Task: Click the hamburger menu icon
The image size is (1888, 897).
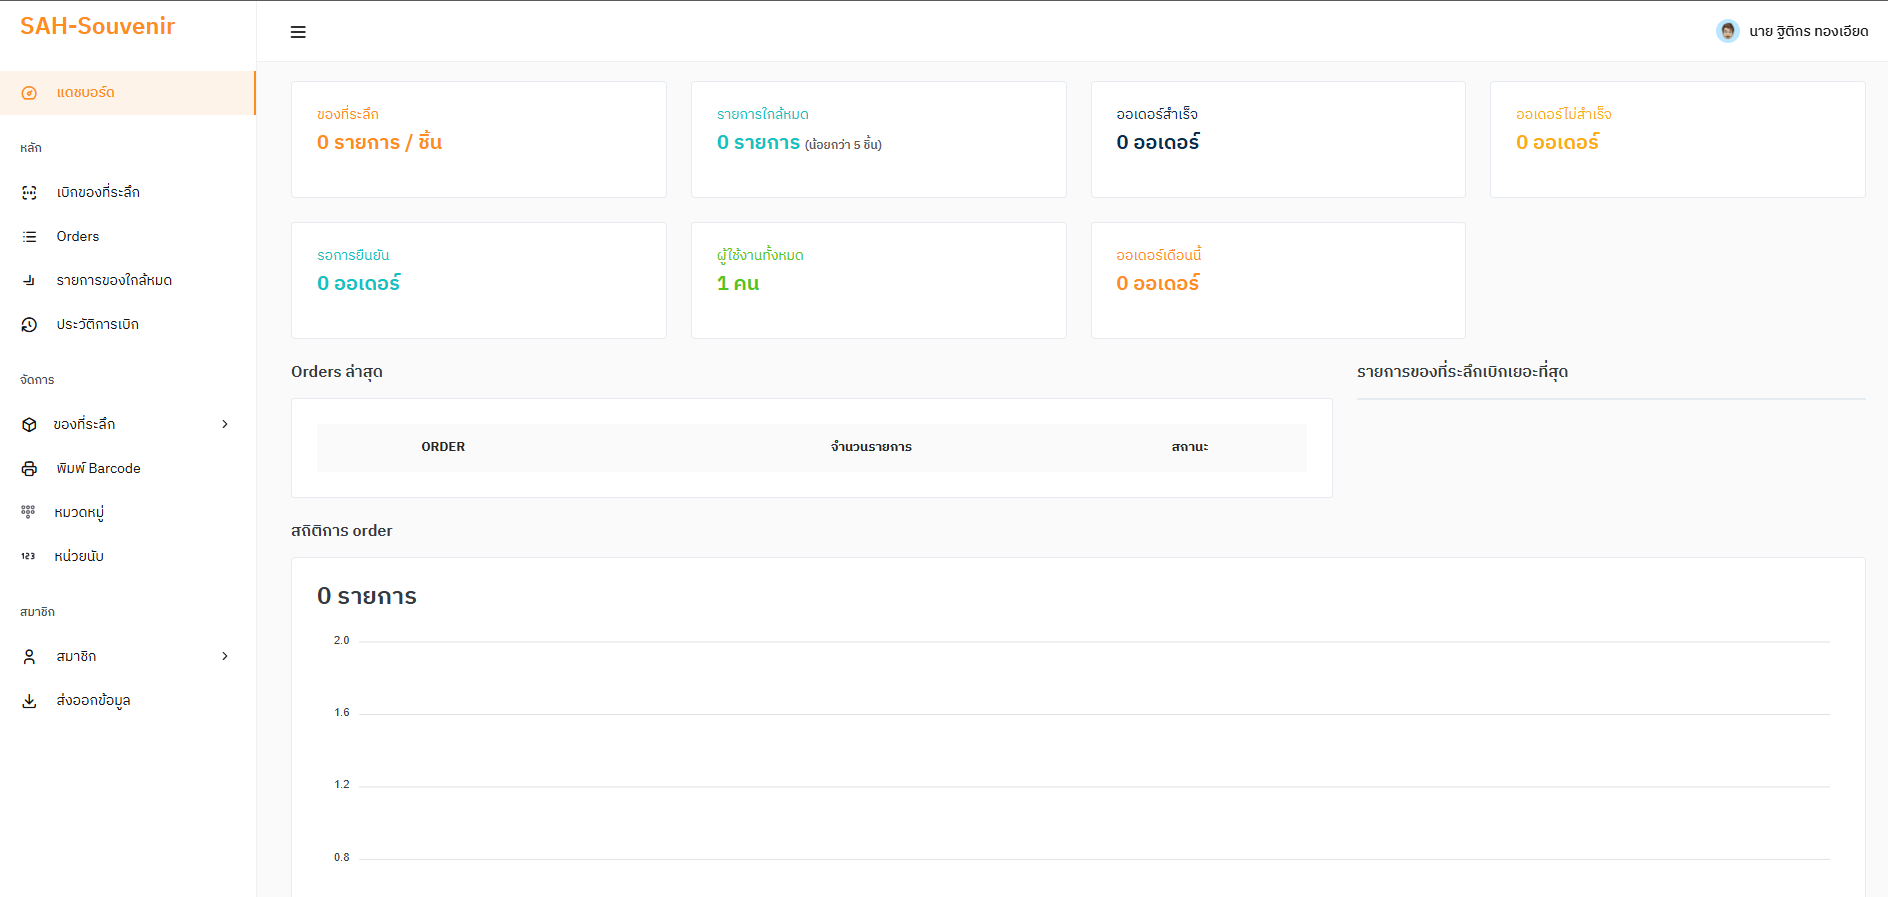Action: click(298, 32)
